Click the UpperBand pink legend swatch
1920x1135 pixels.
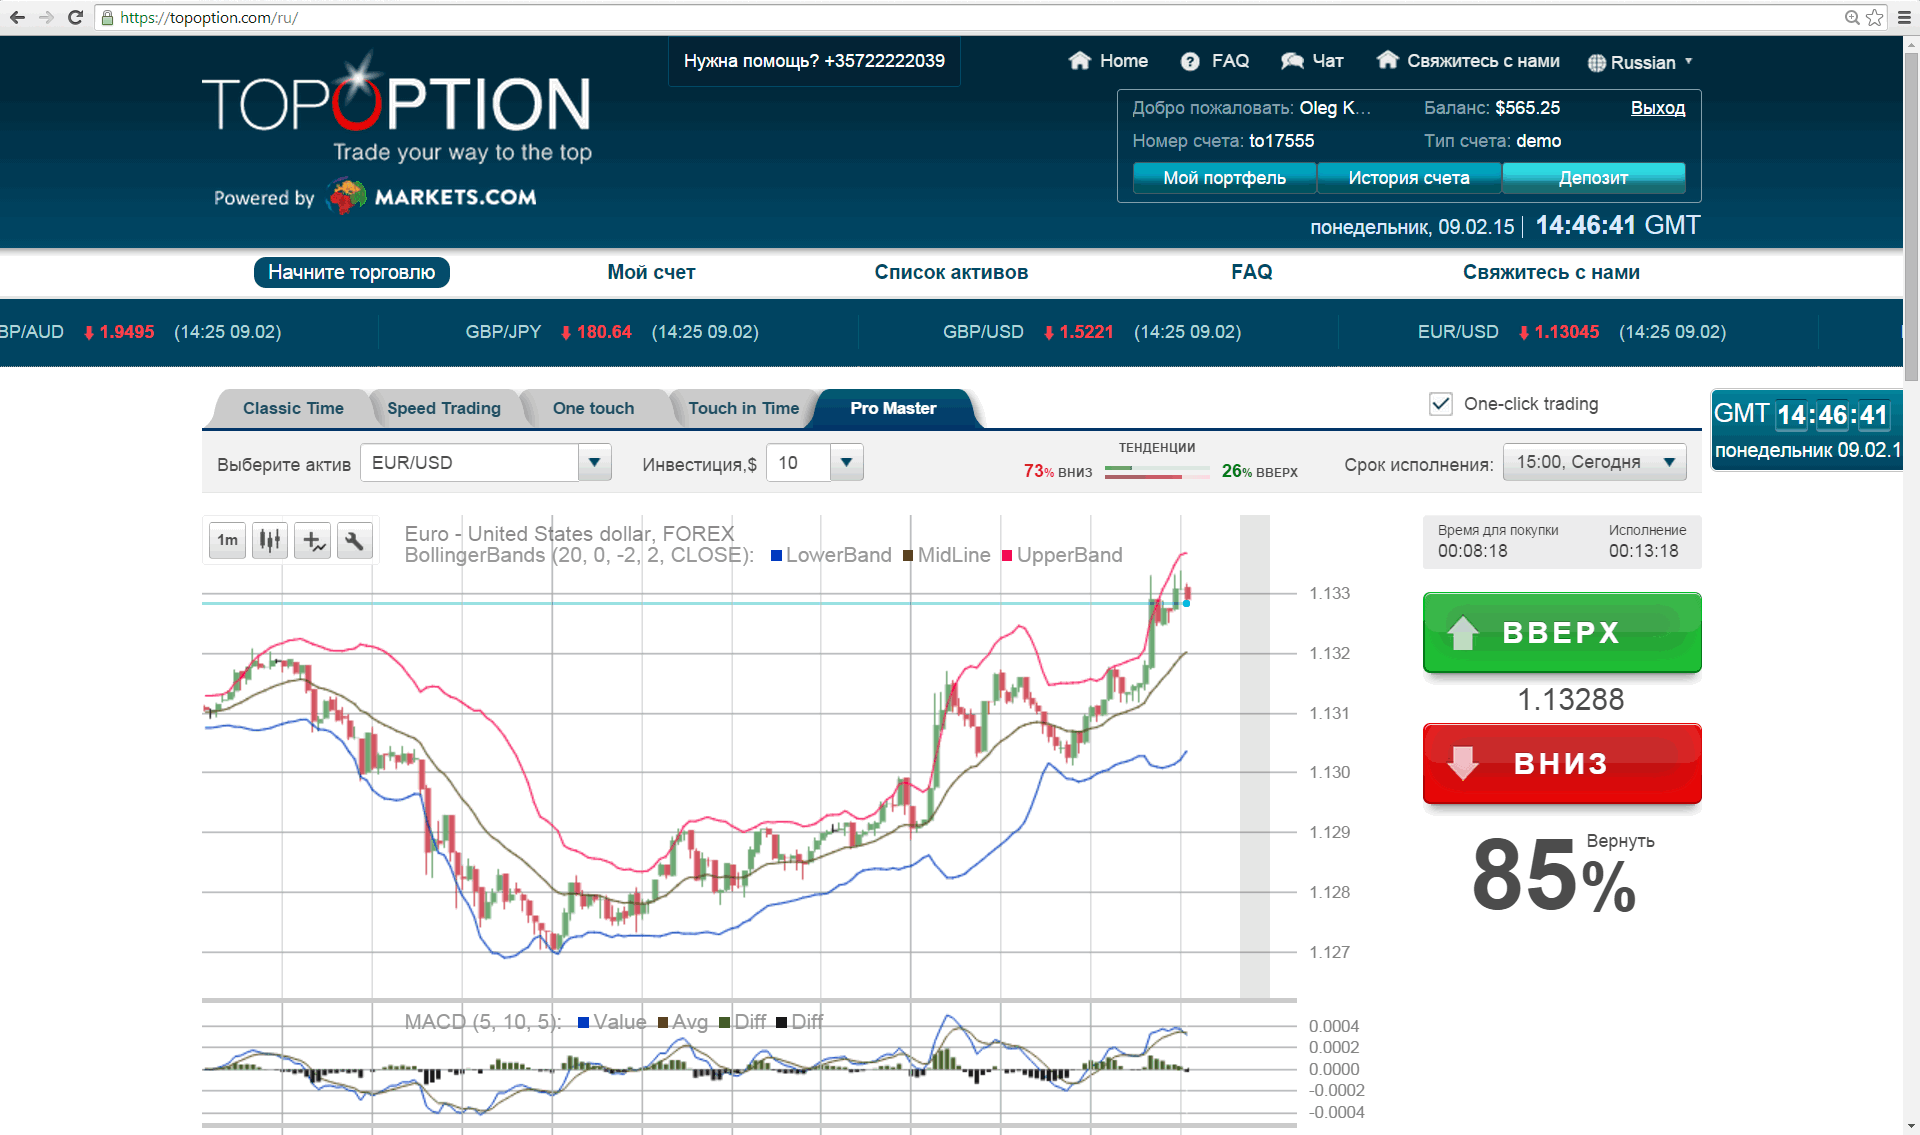tap(1007, 556)
